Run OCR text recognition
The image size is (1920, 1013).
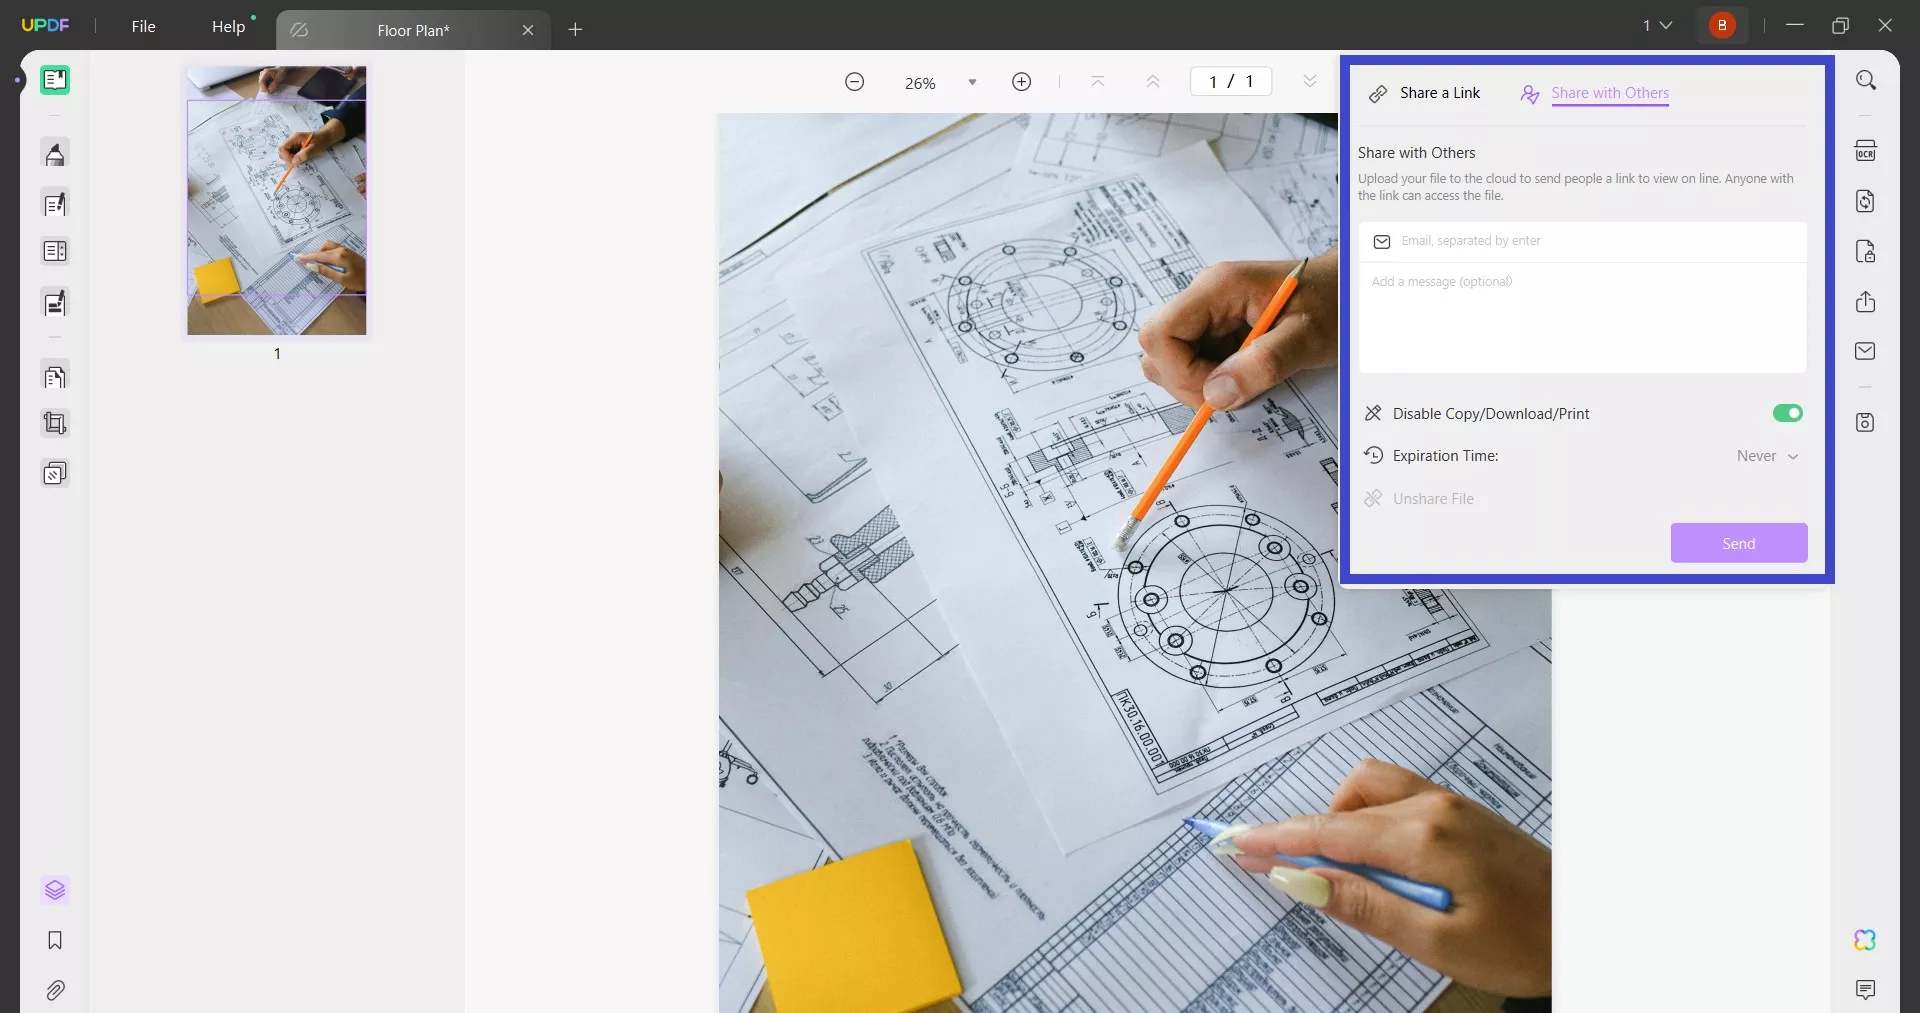(1865, 151)
